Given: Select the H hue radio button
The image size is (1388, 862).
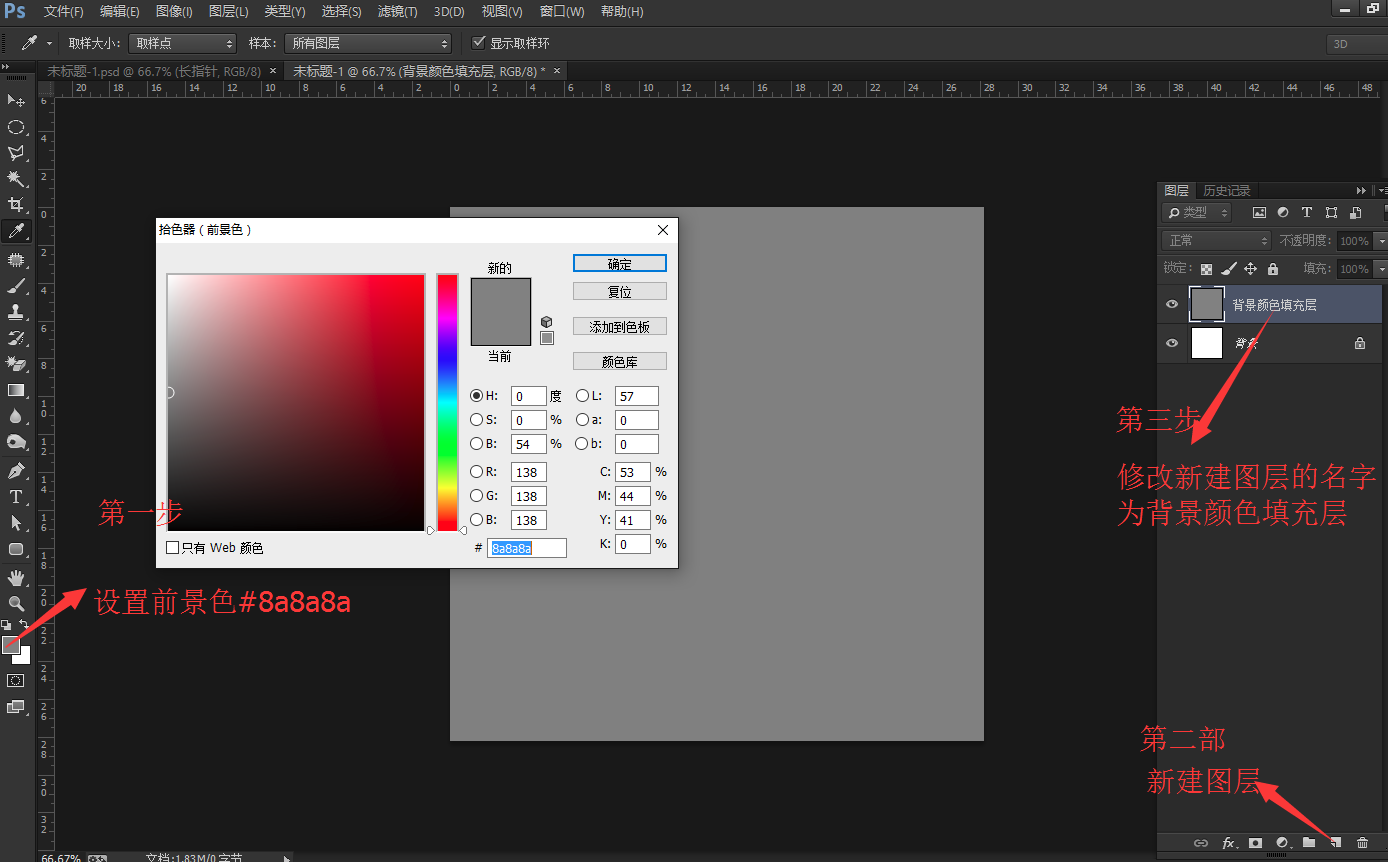Looking at the screenshot, I should (477, 396).
